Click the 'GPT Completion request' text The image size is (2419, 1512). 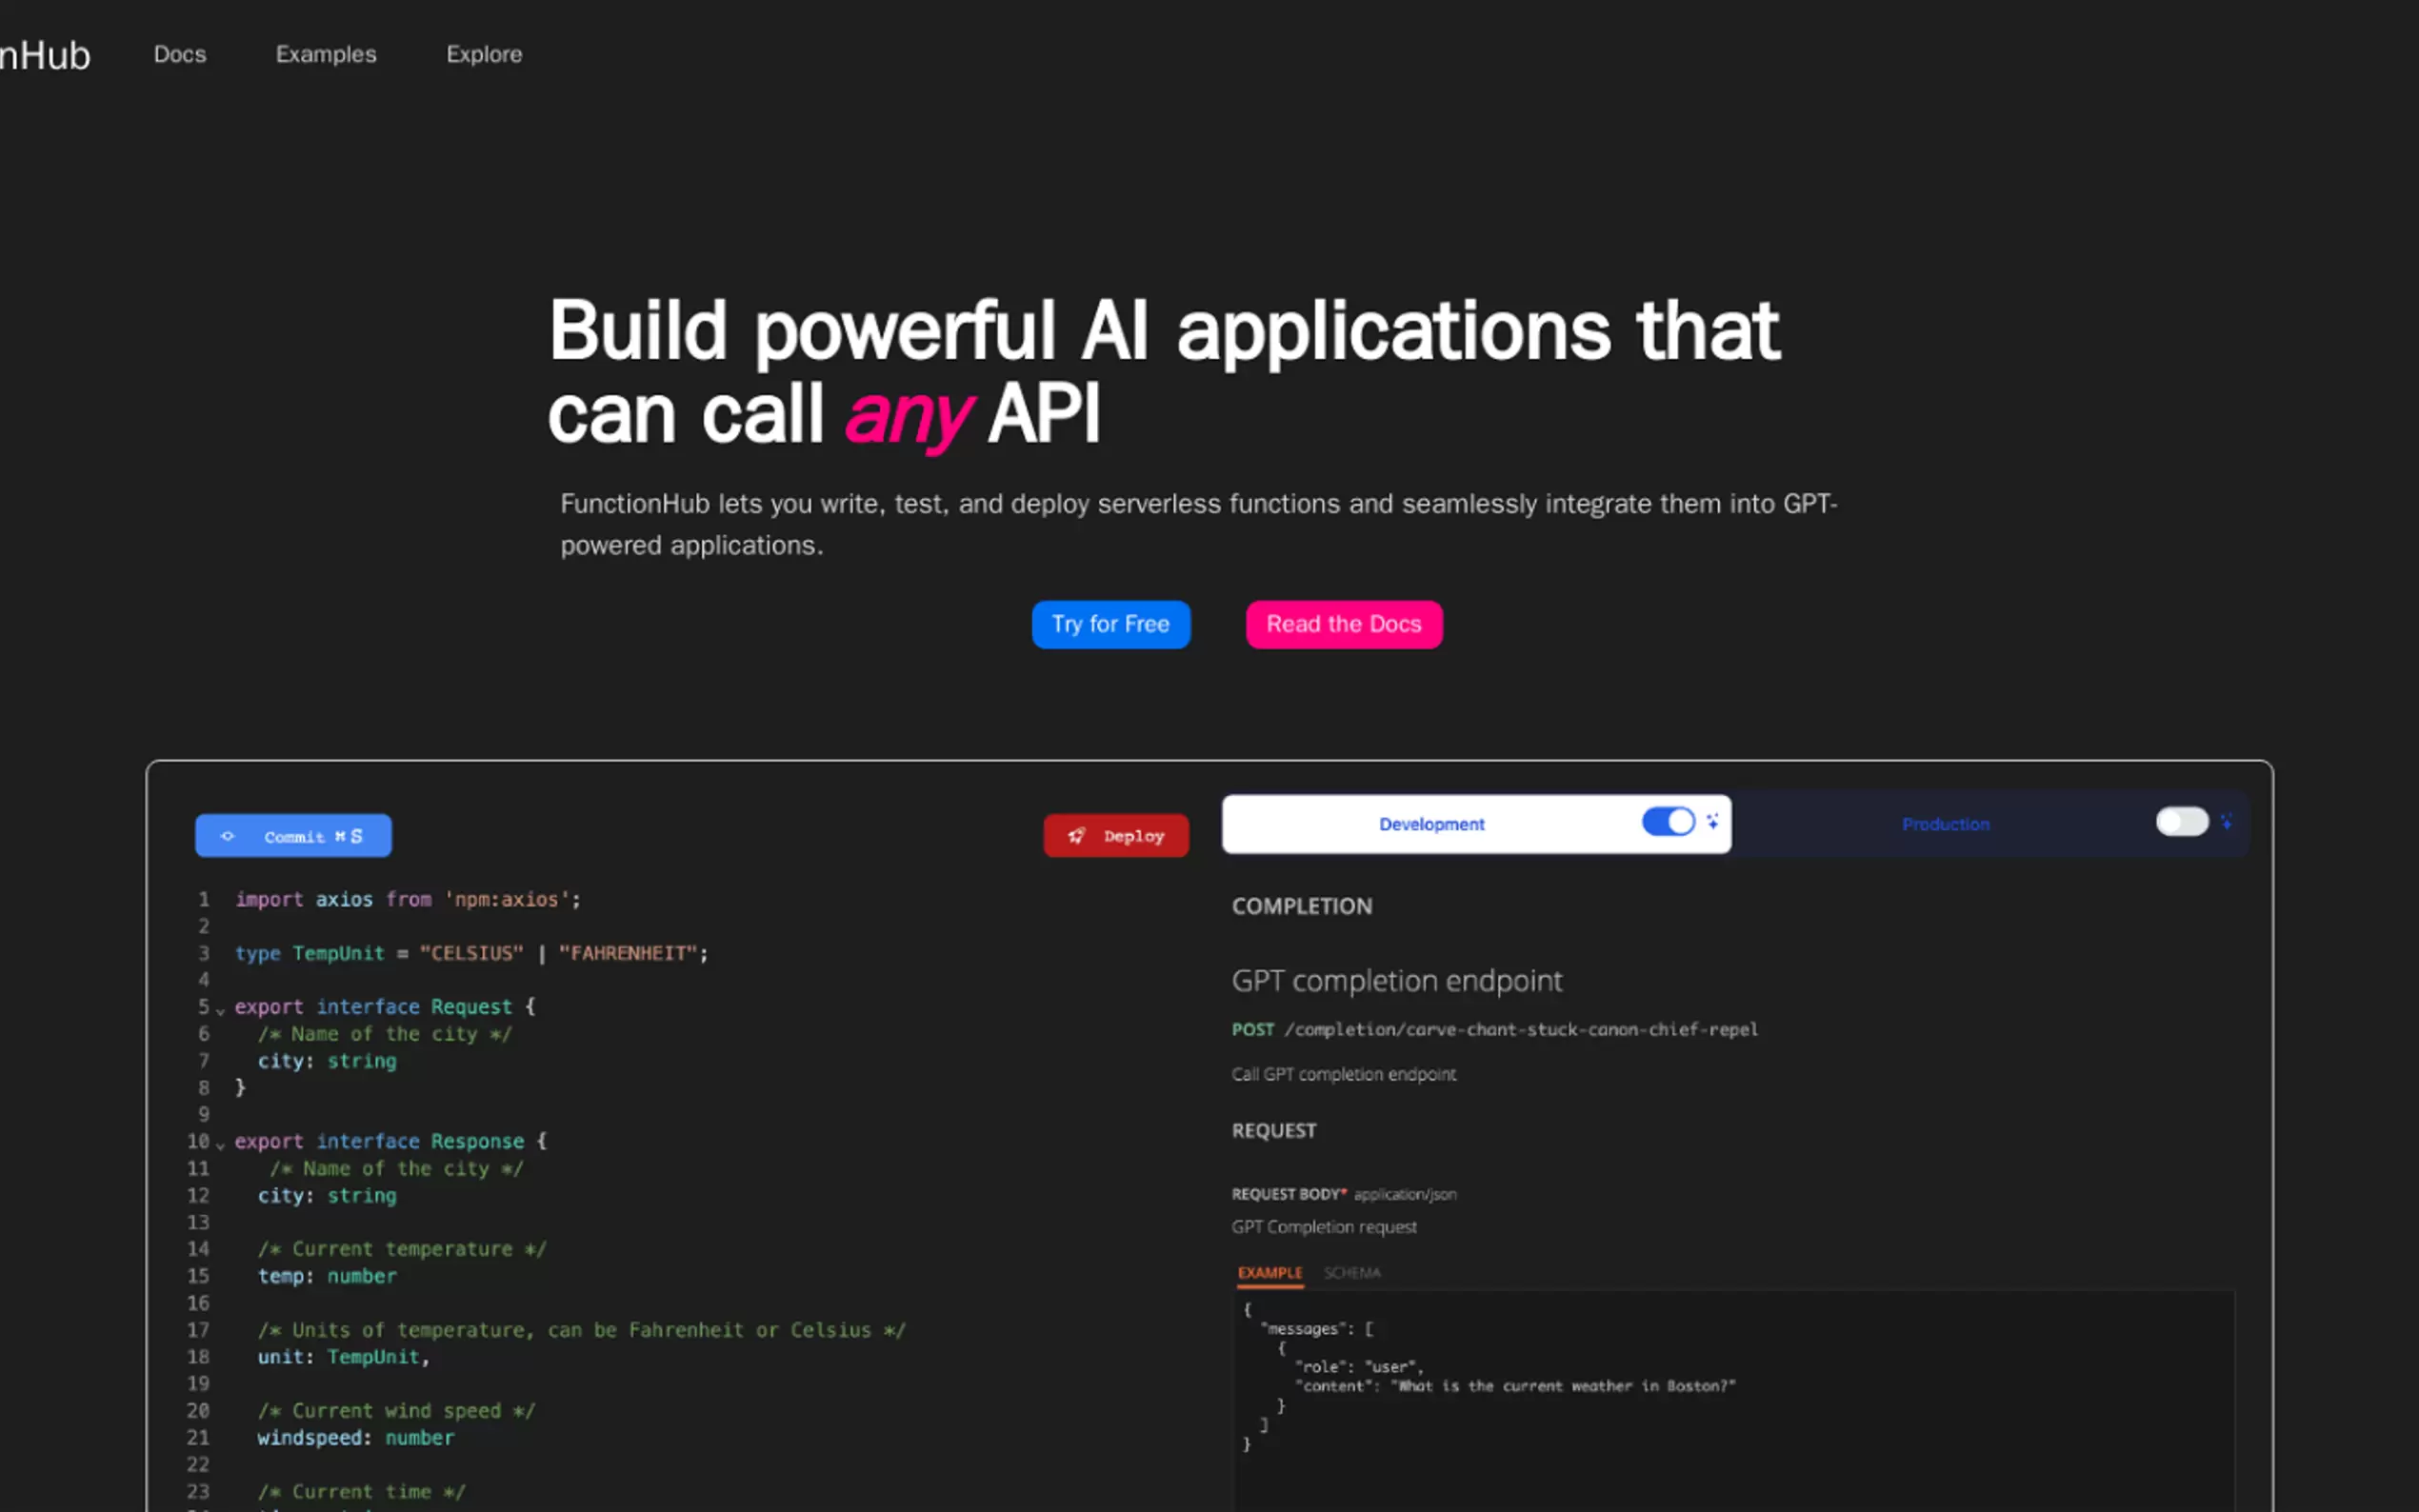[1324, 1227]
